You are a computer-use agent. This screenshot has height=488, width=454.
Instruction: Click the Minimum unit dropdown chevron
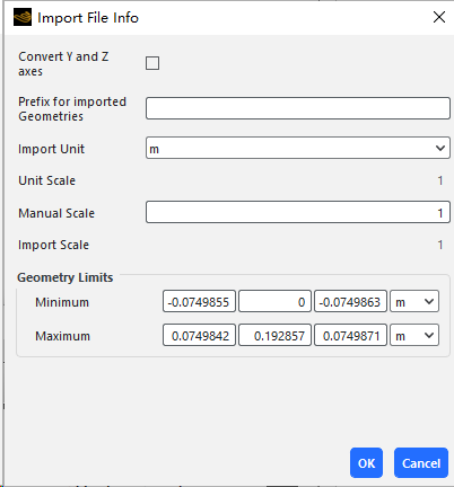pos(429,302)
